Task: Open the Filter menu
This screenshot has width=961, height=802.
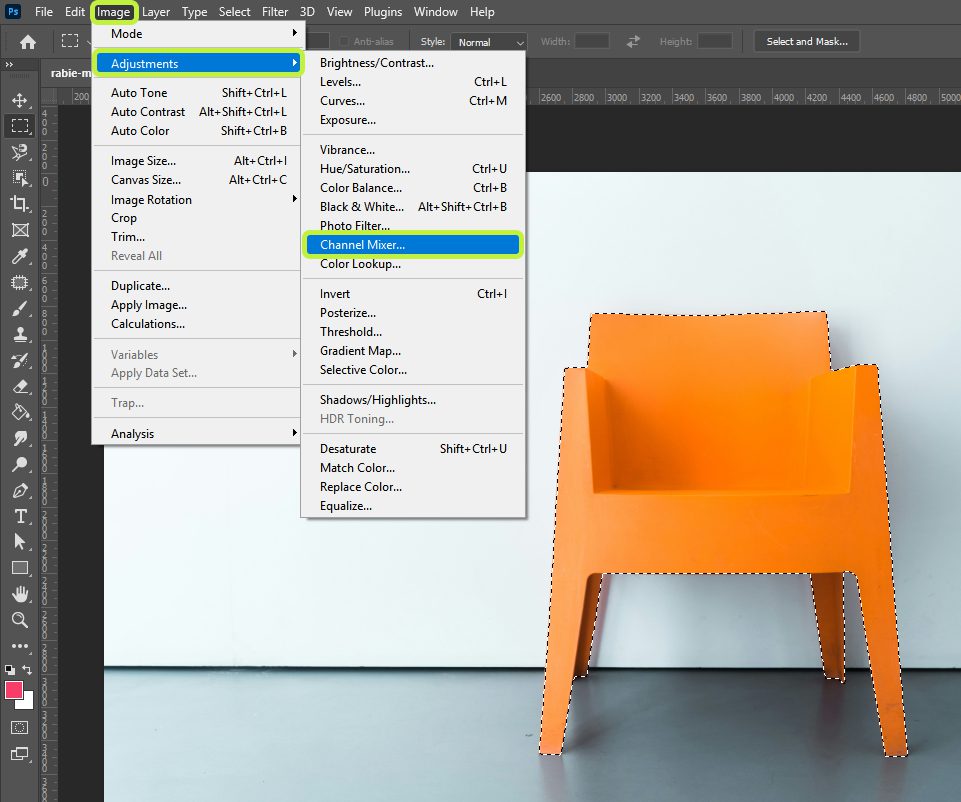Action: (x=275, y=12)
